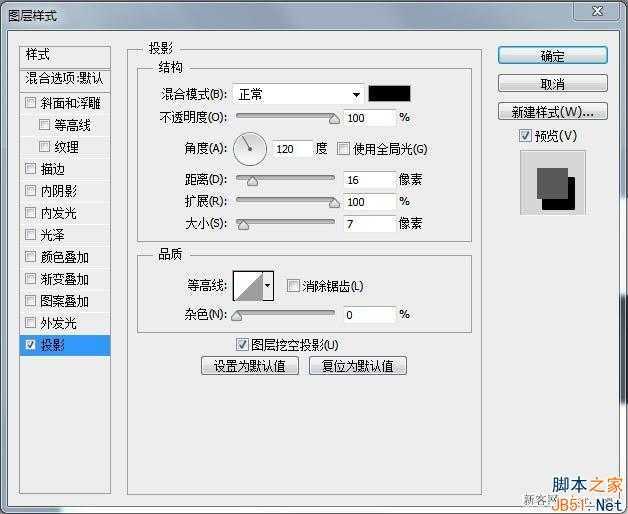Open 混合模式 dropdown showing 正常
The width and height of the screenshot is (628, 514).
298,95
